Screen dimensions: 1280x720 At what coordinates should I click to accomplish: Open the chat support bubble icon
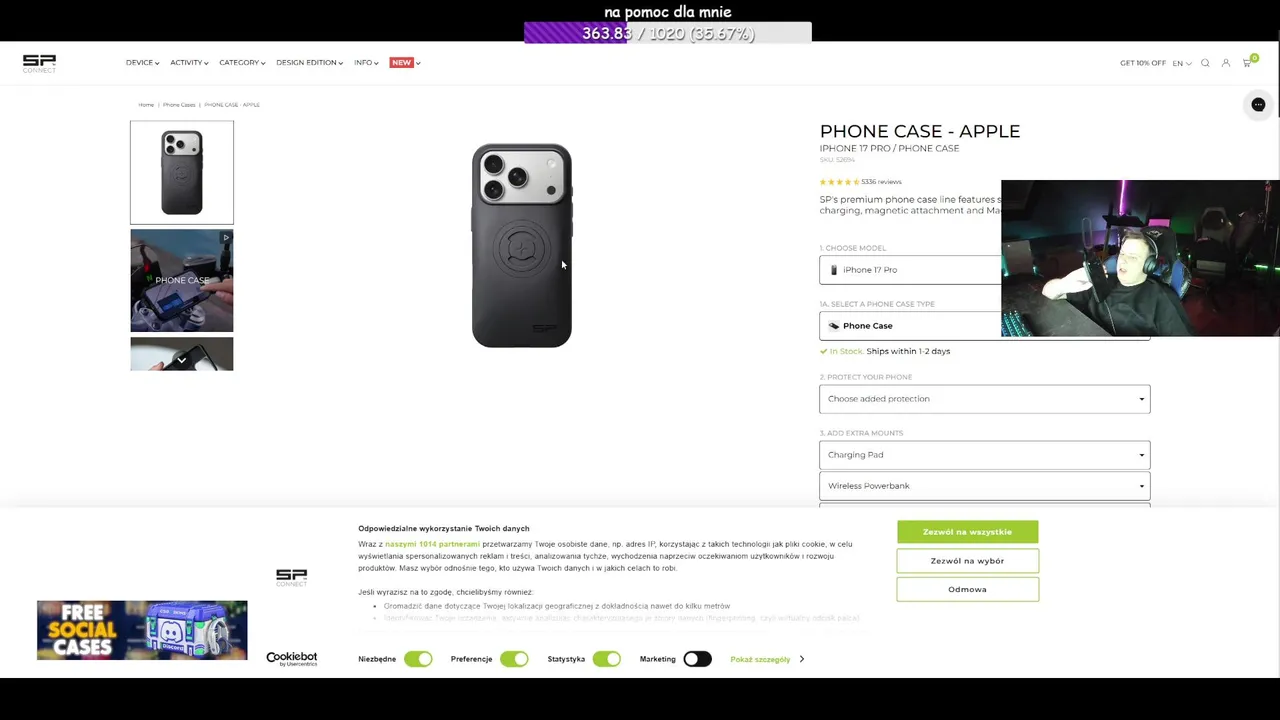coord(1258,104)
